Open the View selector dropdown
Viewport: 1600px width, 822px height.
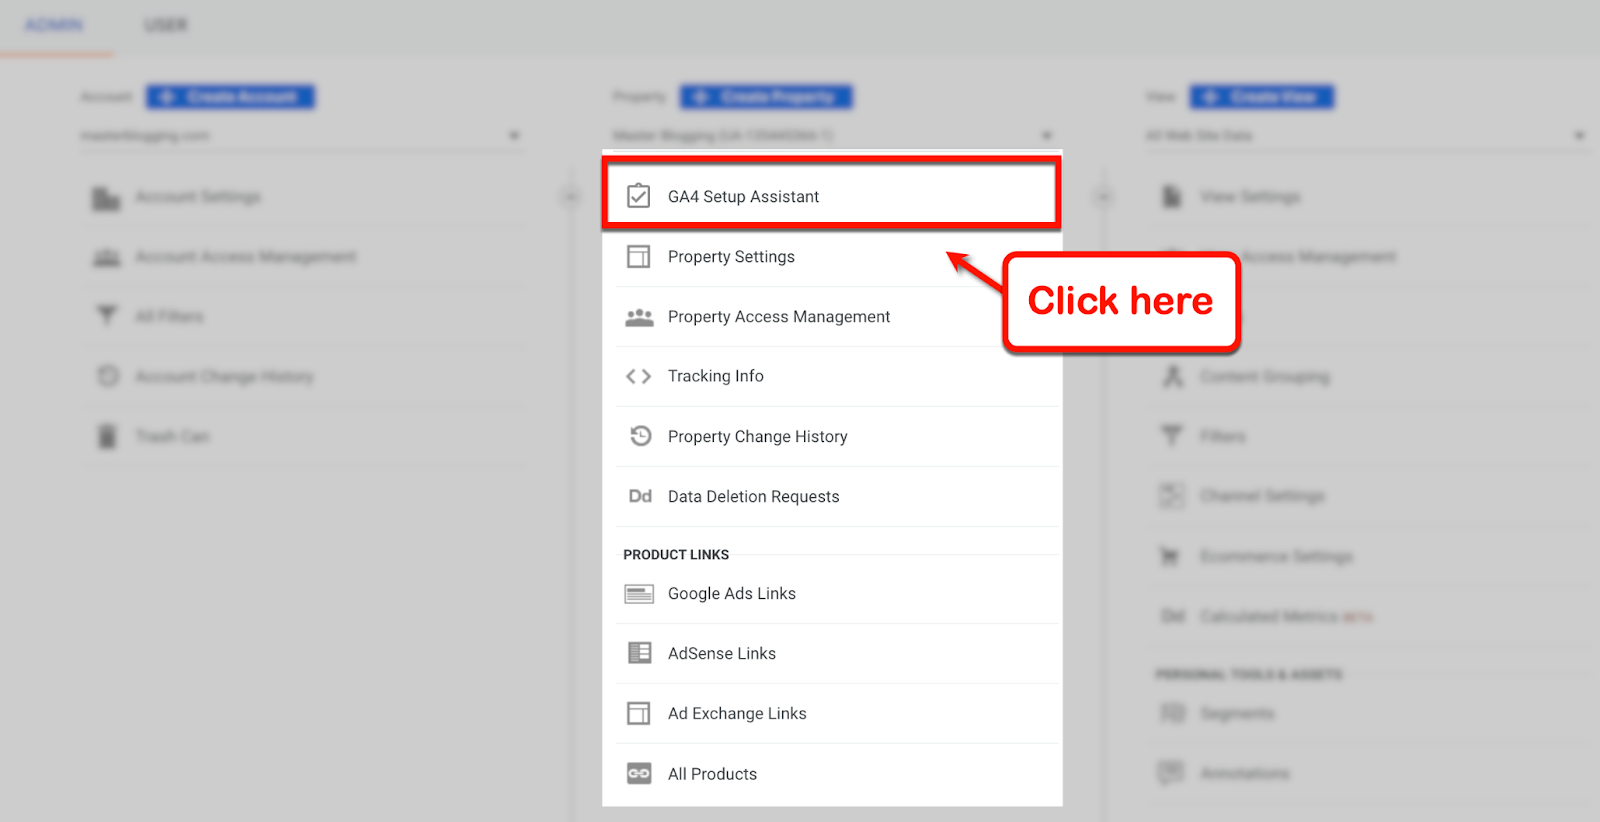pyautogui.click(x=1366, y=136)
